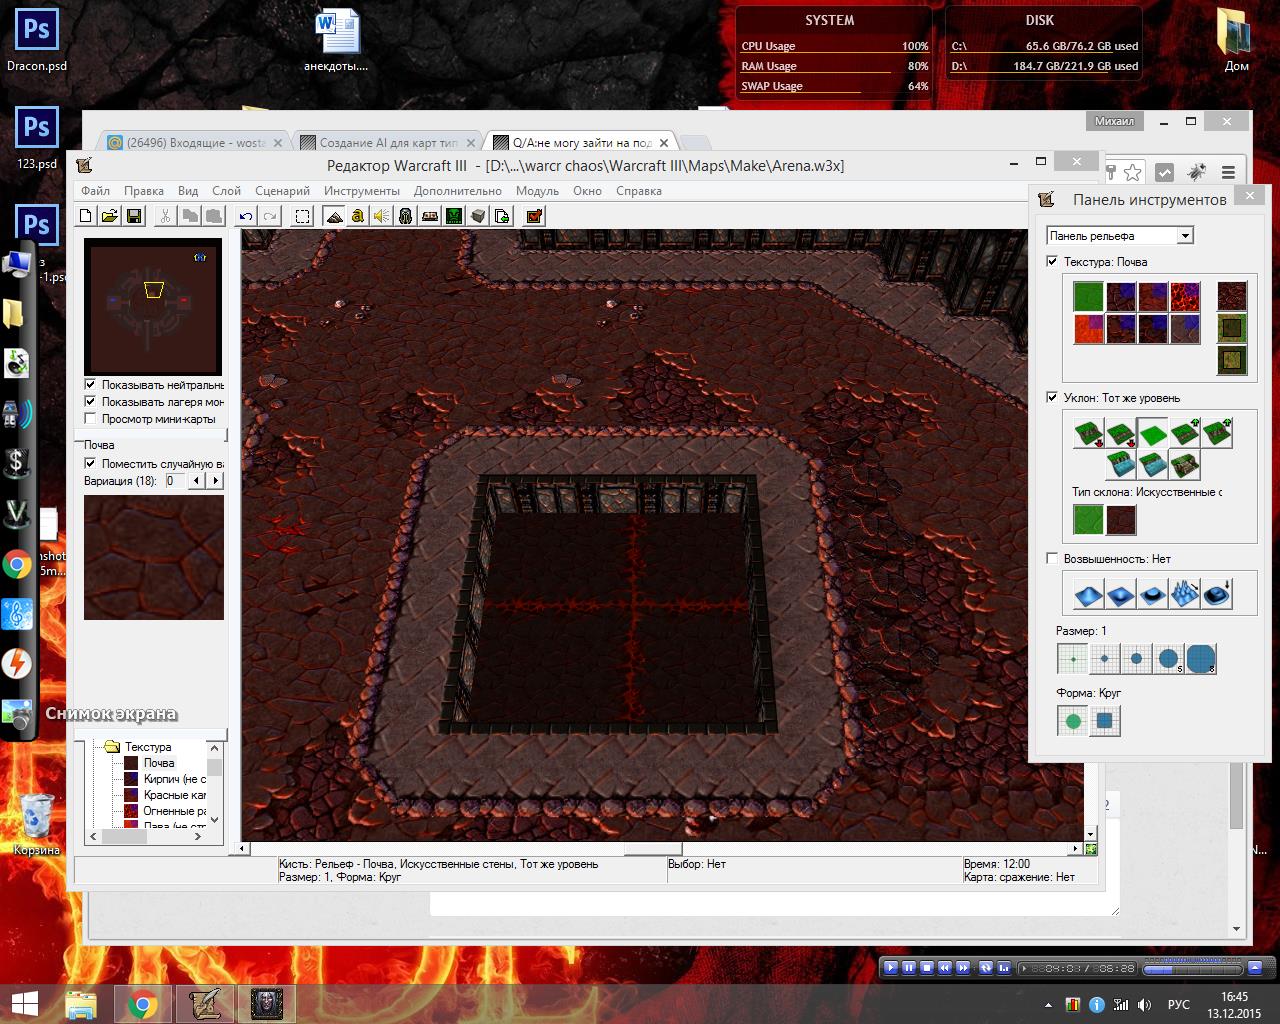Image resolution: width=1280 pixels, height=1024 pixels.
Task: Toggle 'Показывать нейтральные' checkbox
Action: click(91, 384)
